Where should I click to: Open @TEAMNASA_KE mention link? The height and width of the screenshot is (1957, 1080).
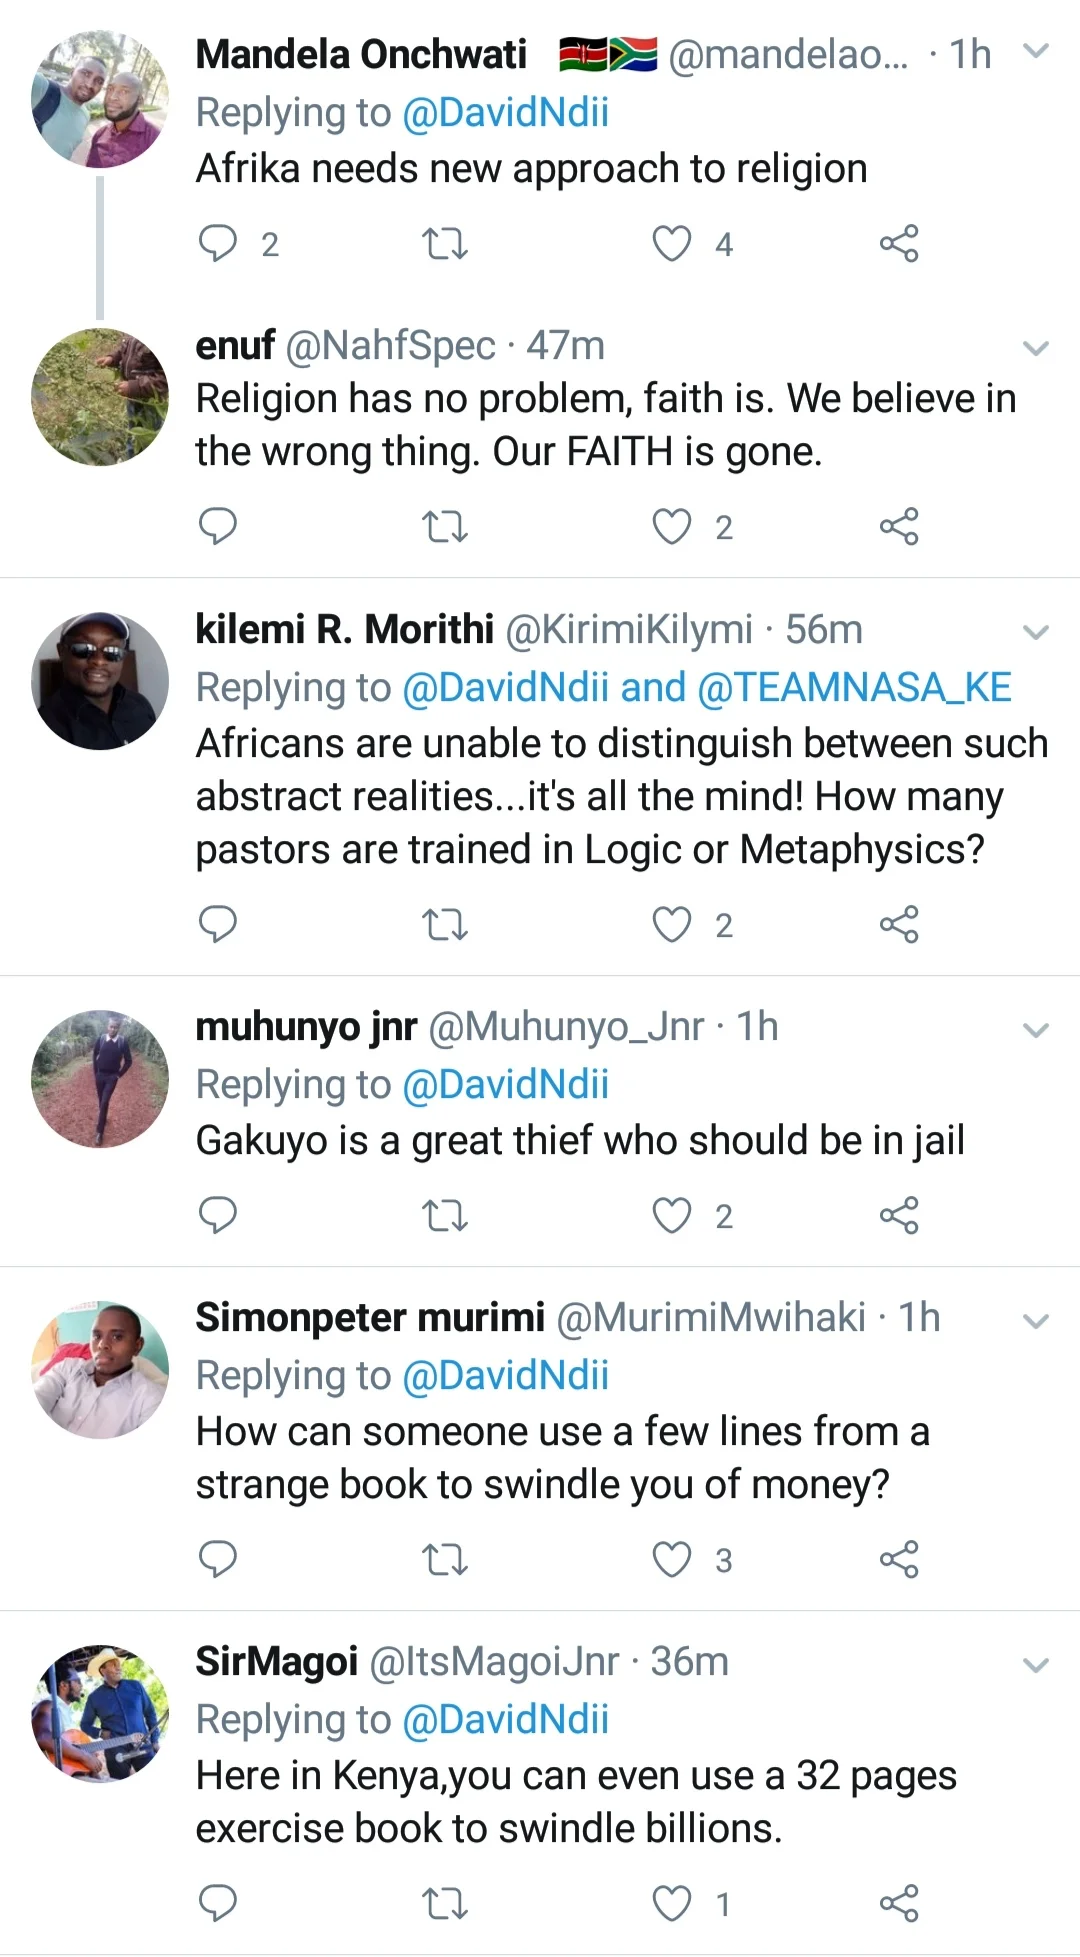tap(854, 688)
